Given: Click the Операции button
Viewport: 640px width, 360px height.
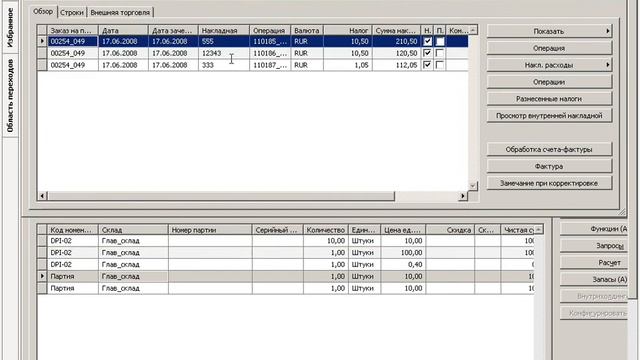Looking at the screenshot, I should click(x=549, y=82).
